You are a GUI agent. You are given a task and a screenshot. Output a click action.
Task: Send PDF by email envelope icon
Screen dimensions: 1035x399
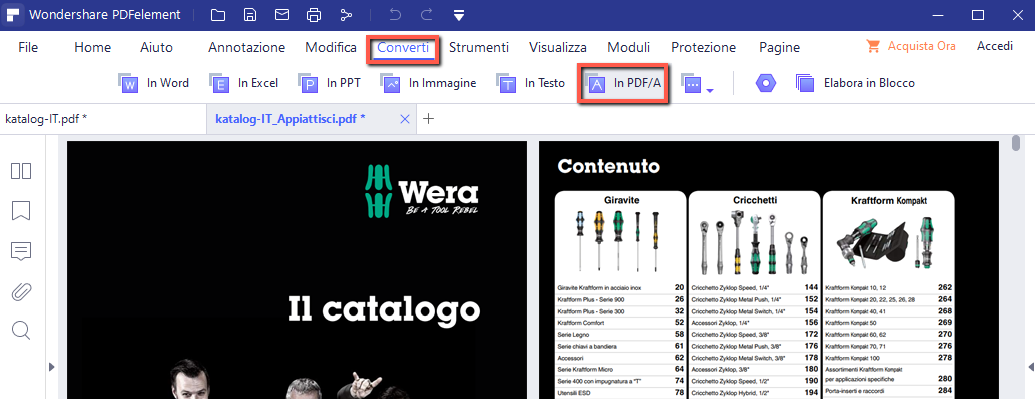(282, 15)
